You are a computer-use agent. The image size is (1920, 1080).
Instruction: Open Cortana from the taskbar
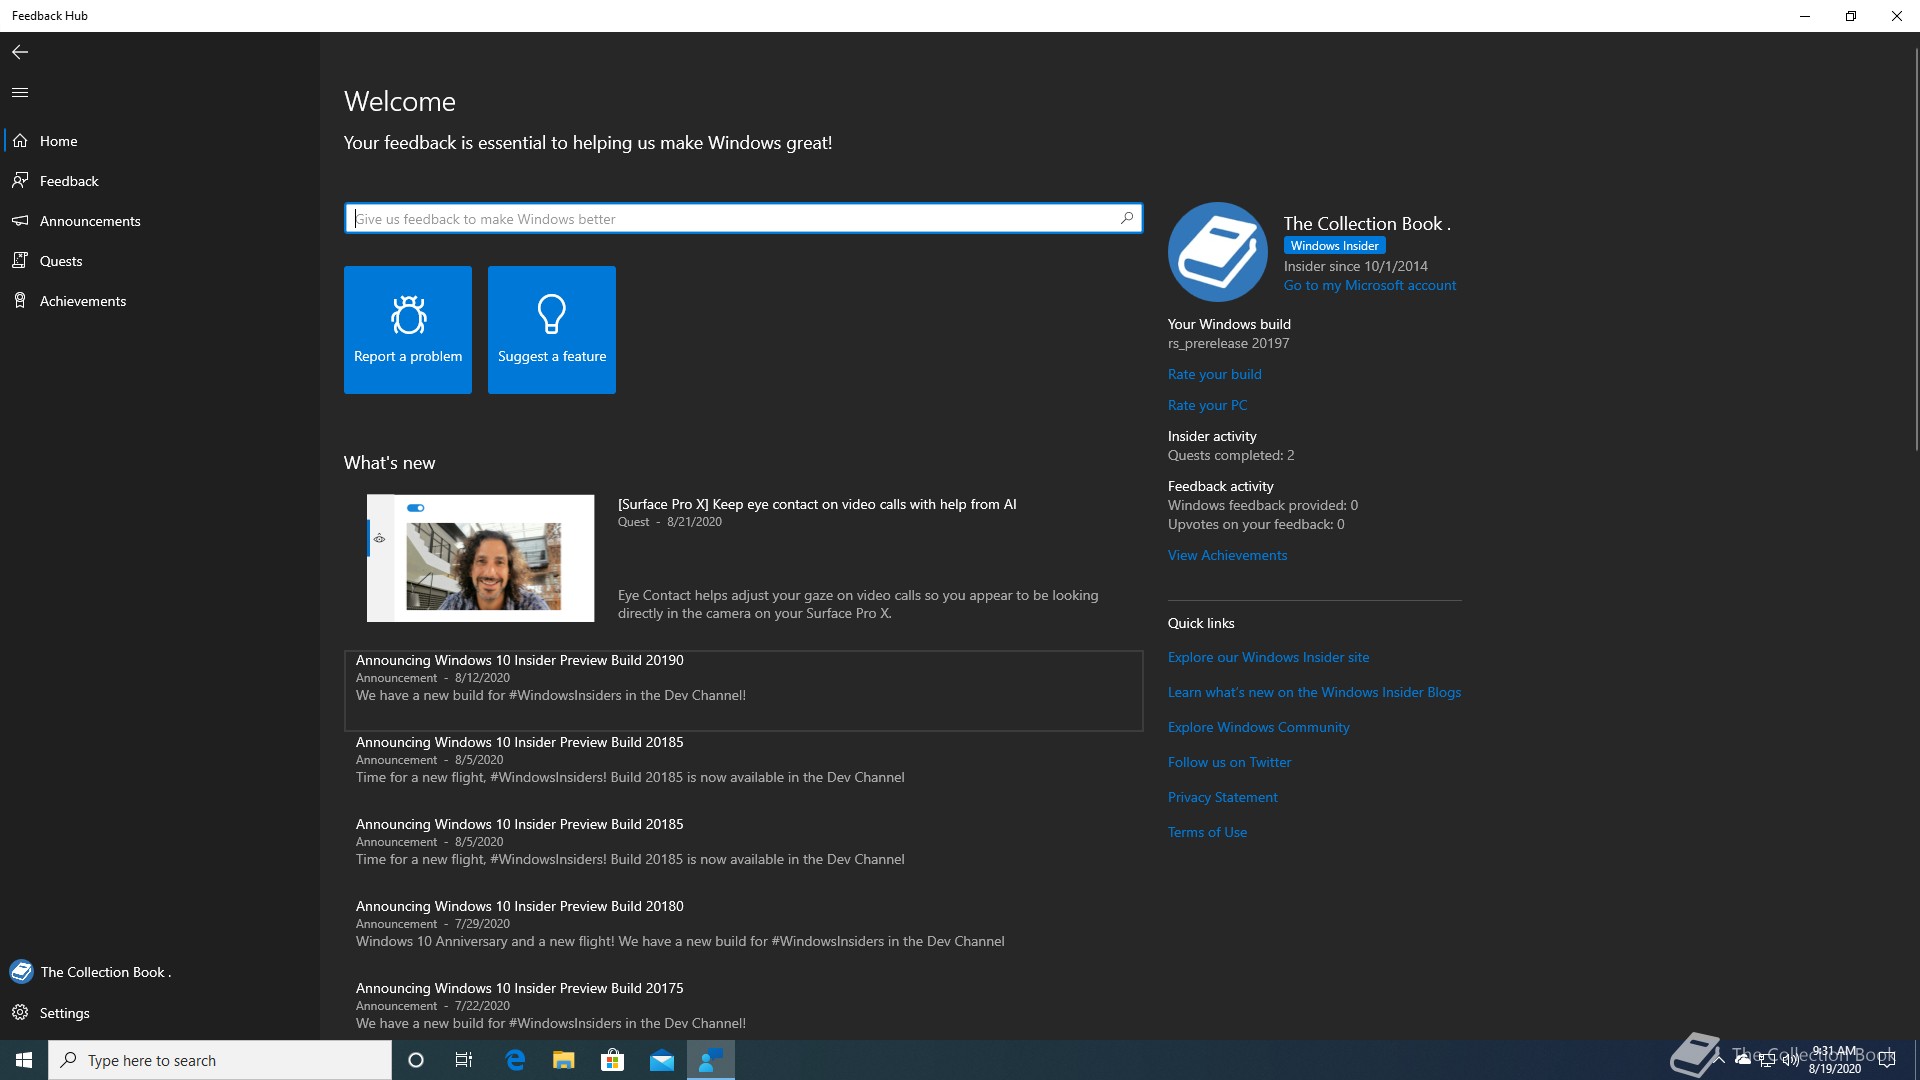(x=416, y=1060)
